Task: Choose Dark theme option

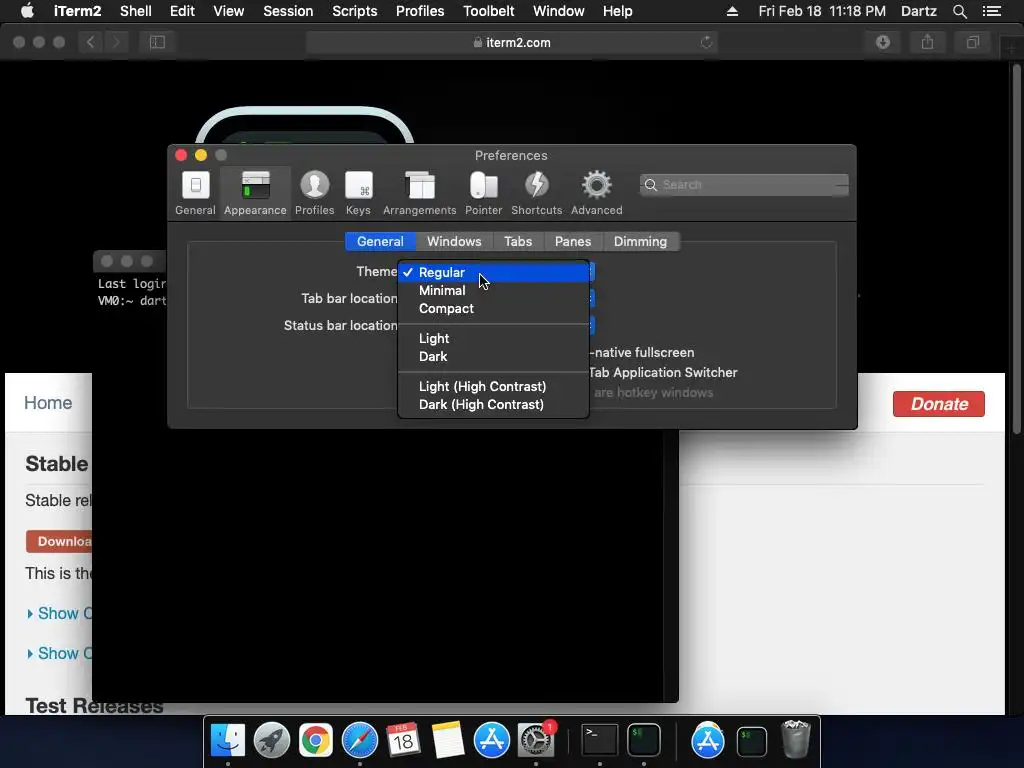Action: 494,357
